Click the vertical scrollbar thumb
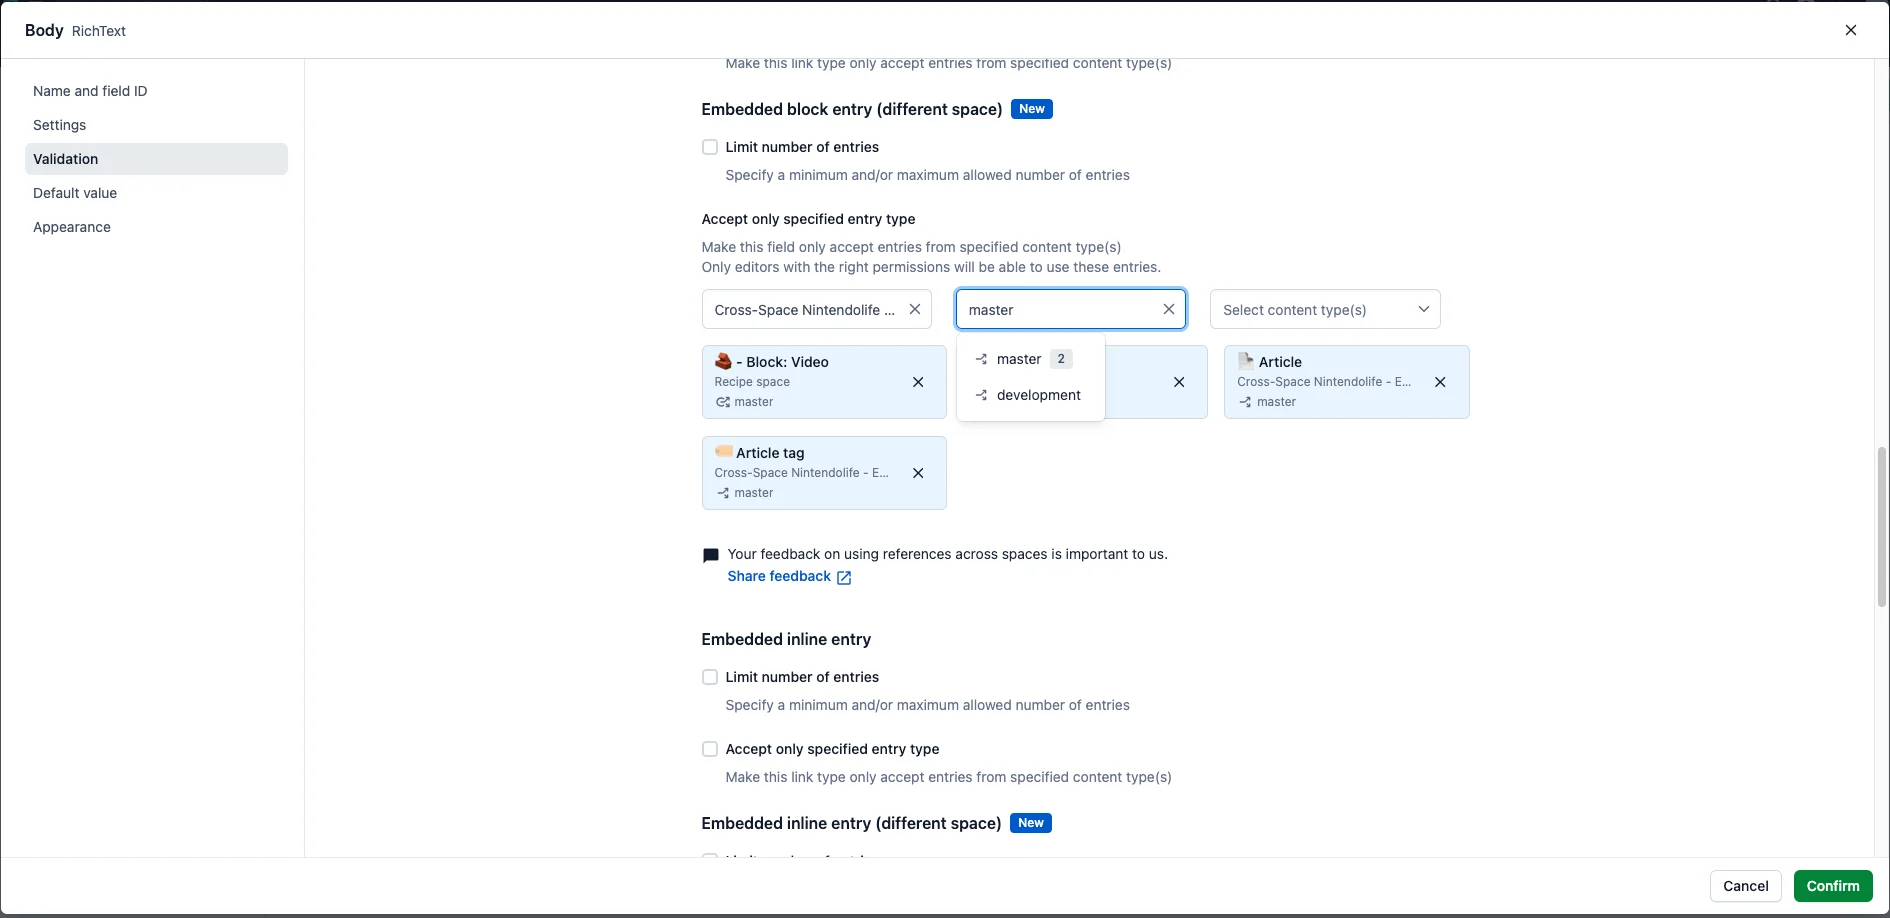Viewport: 1890px width, 918px height. click(1882, 527)
